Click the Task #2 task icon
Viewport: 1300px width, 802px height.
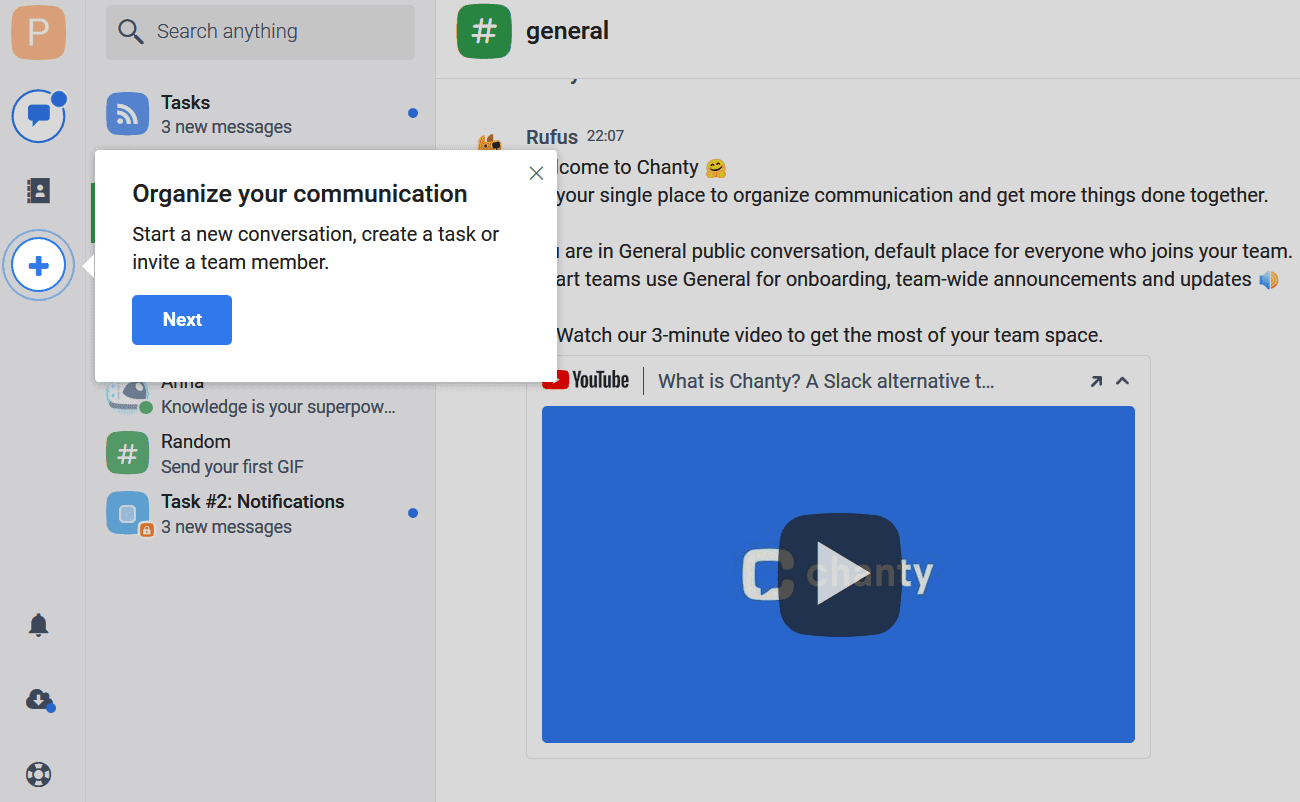[x=128, y=513]
